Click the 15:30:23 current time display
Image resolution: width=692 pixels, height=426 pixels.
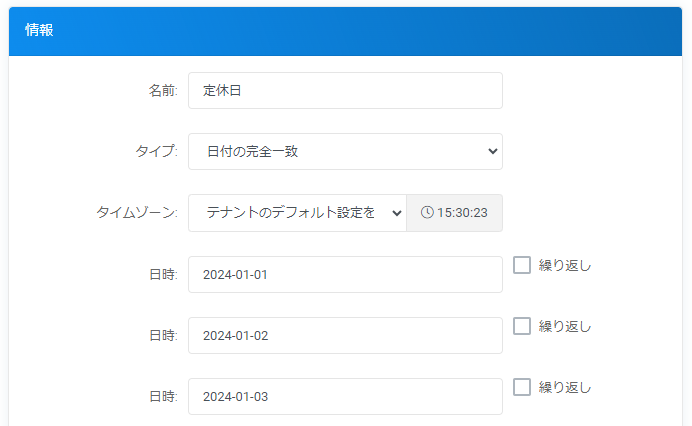[x=462, y=213]
